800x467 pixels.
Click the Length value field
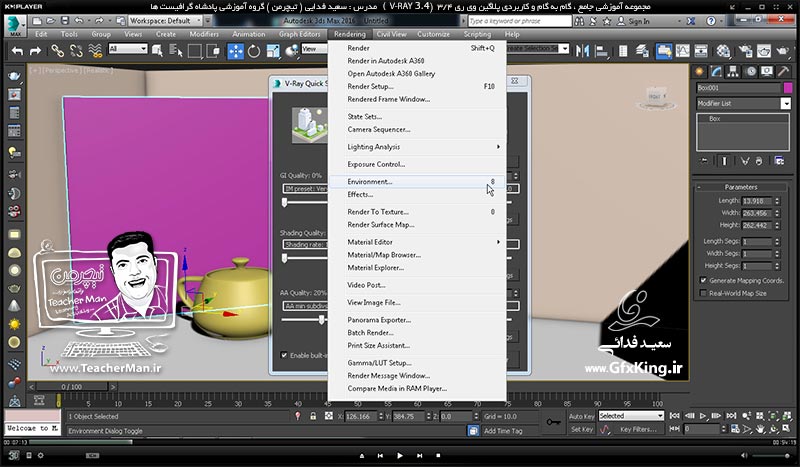pos(757,201)
